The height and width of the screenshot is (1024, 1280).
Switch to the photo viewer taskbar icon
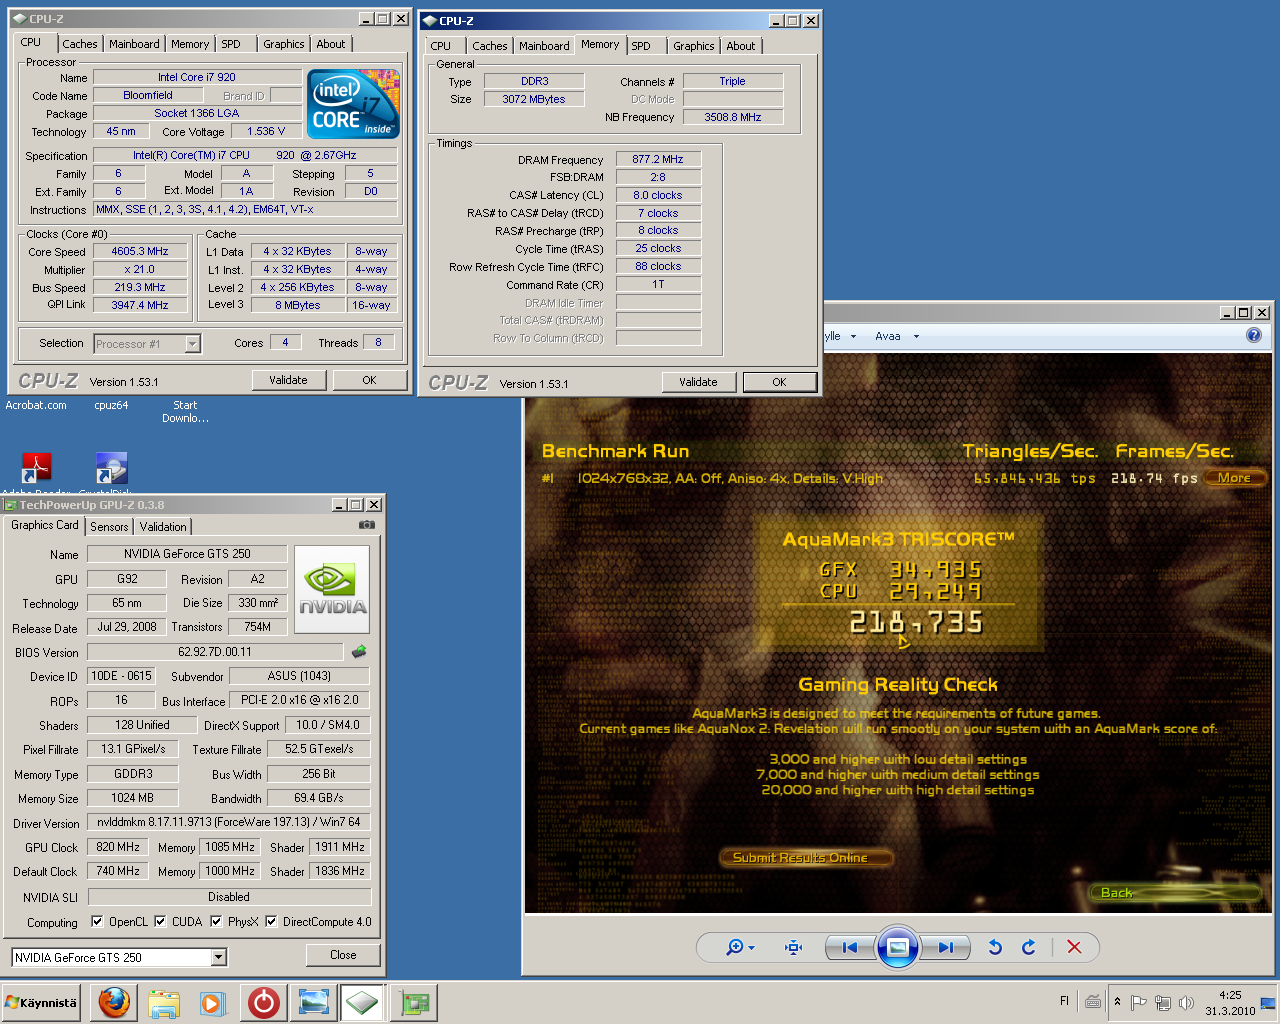click(x=313, y=1002)
